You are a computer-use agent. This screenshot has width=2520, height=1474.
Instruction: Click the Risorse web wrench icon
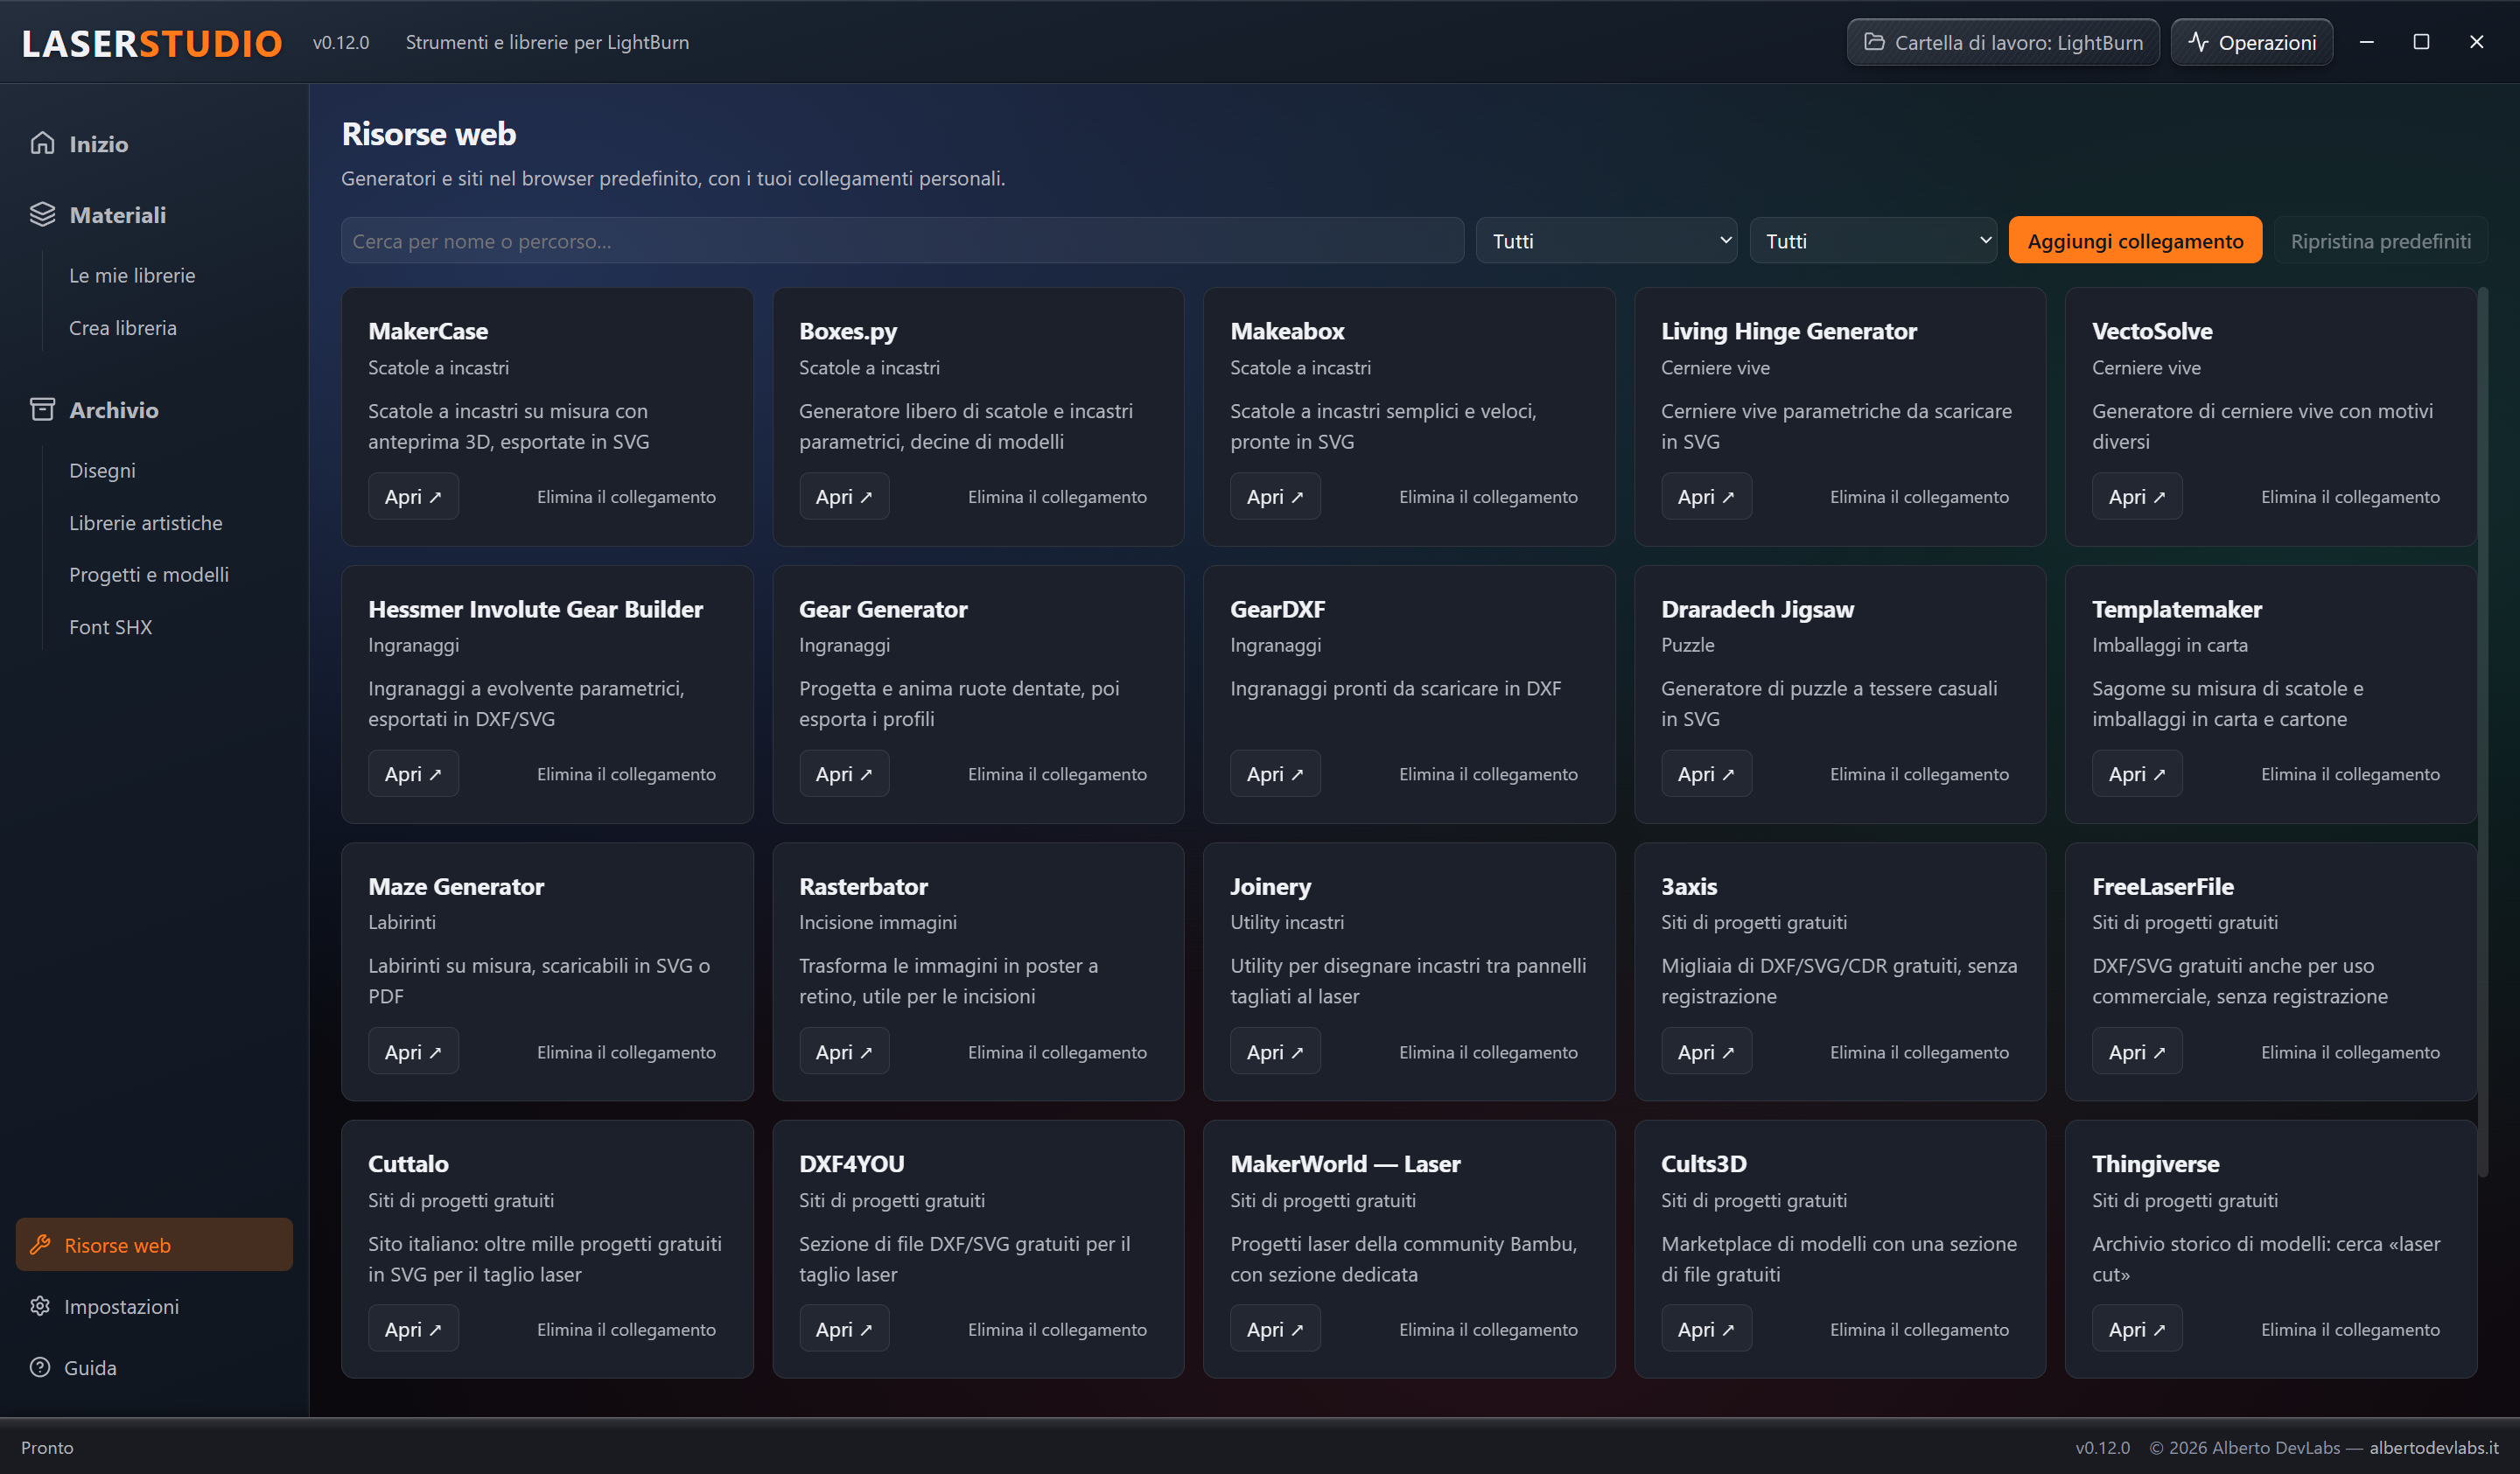click(x=40, y=1245)
